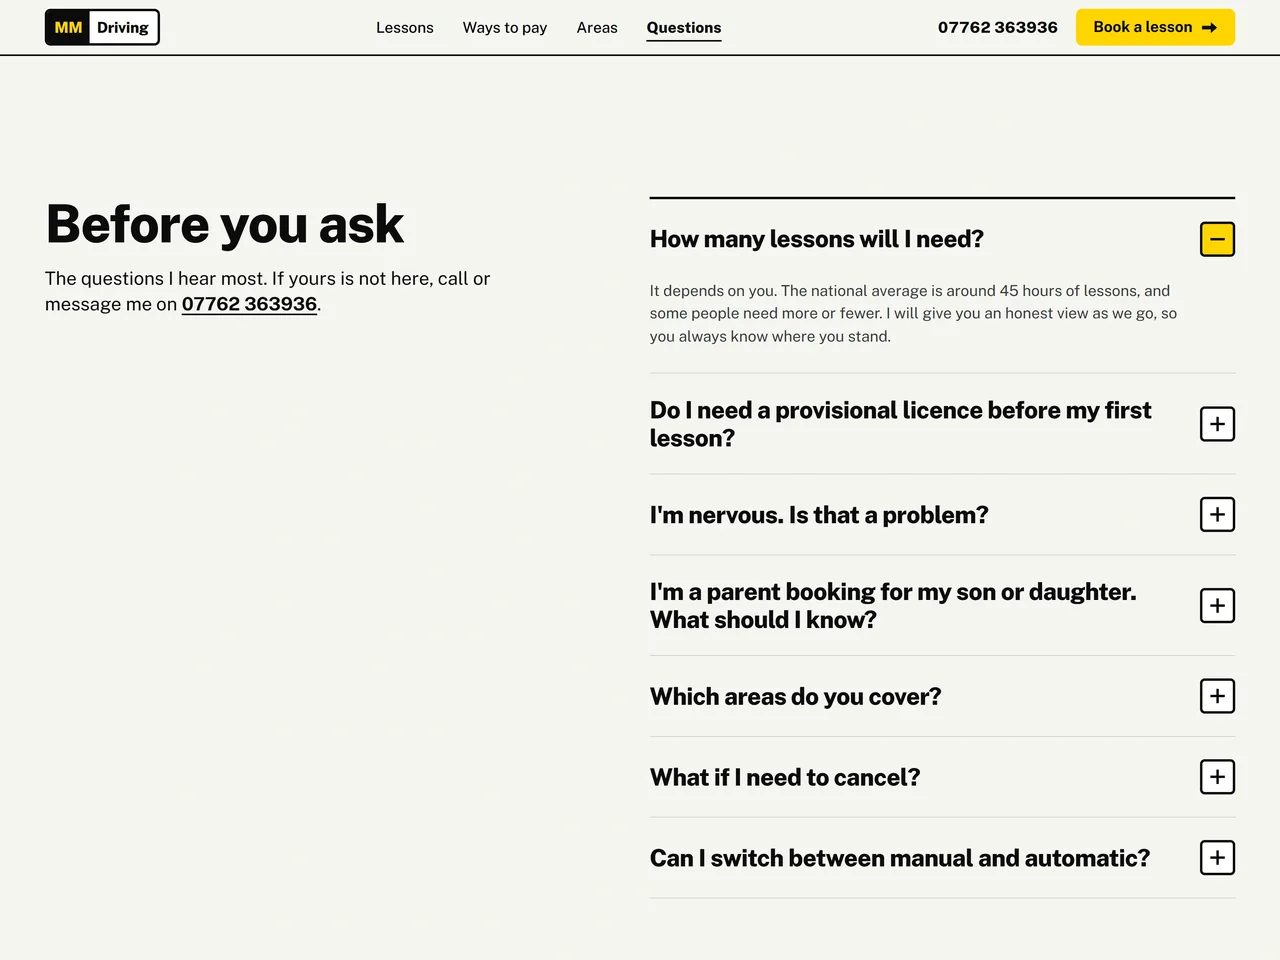
Task: Click the MM Driving logo
Action: click(102, 27)
